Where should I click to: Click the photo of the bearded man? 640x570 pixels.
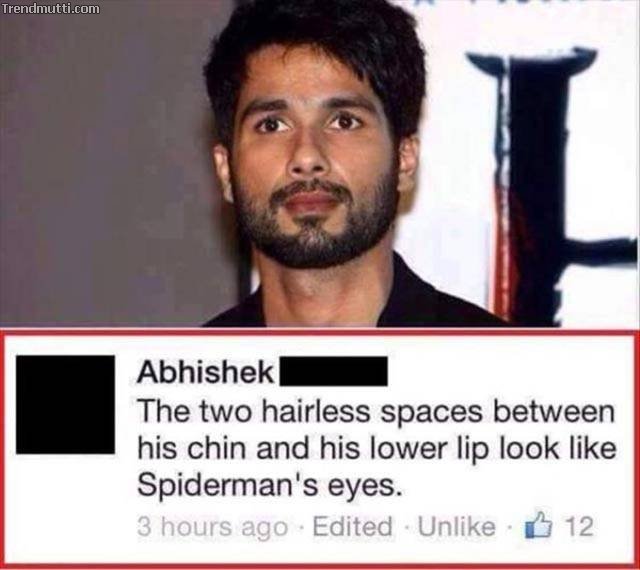320,163
